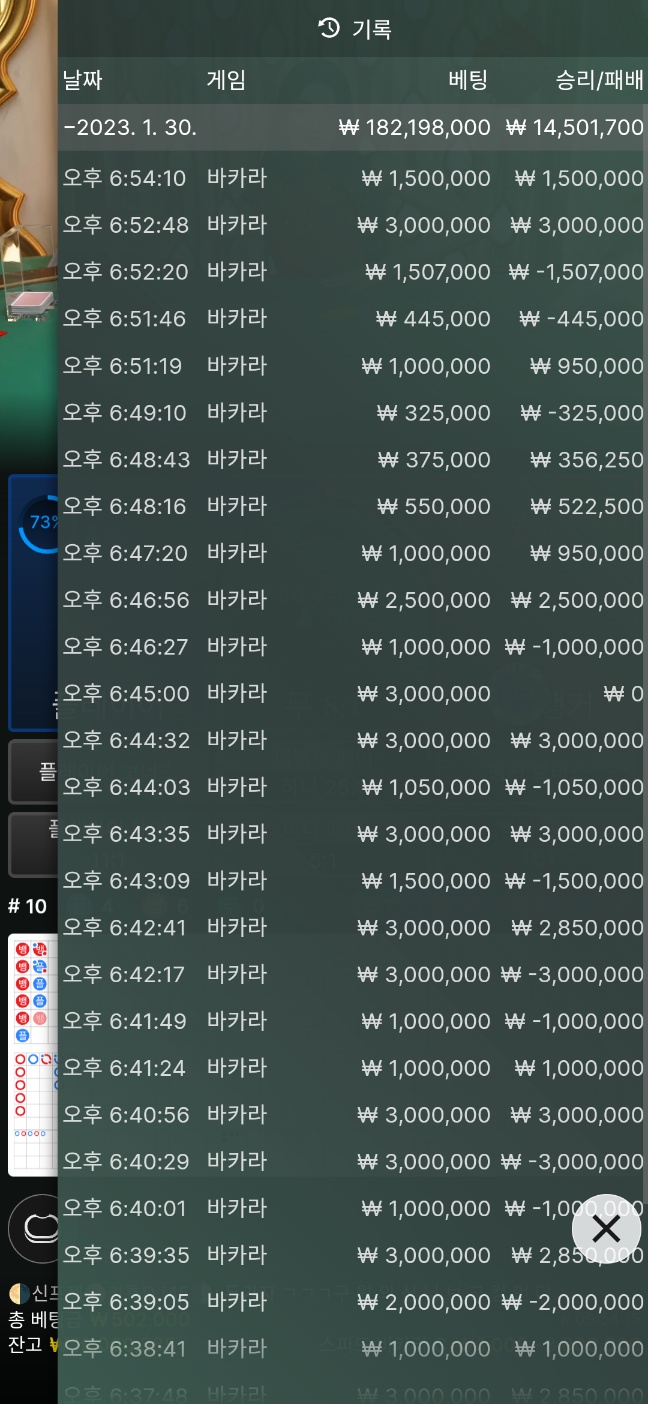Open the 오후 6:45:00 record with ₩ 0 result
The image size is (648, 1404).
(x=352, y=693)
